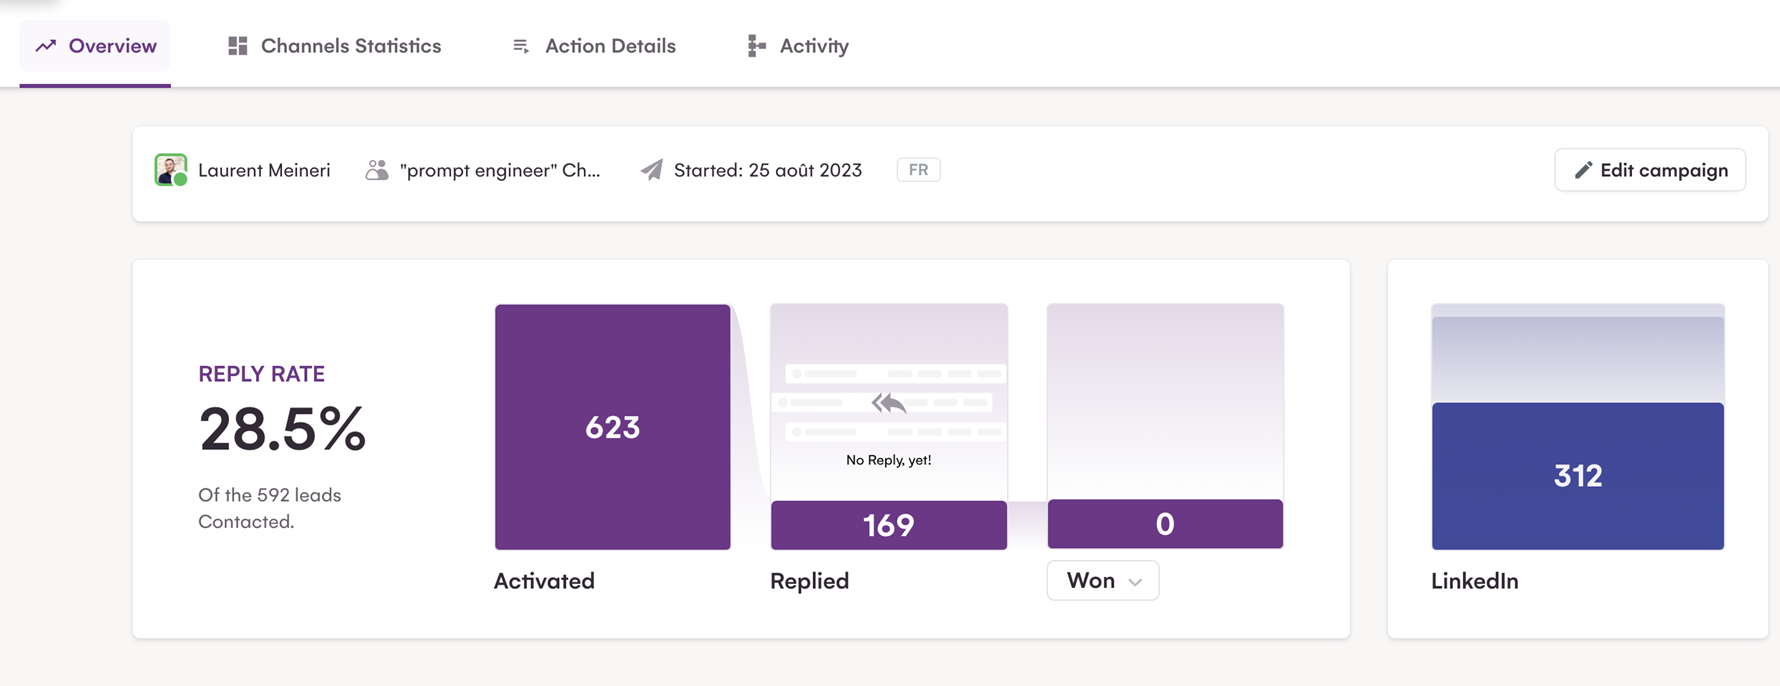Click the blue LinkedIn 312 bar

1577,475
